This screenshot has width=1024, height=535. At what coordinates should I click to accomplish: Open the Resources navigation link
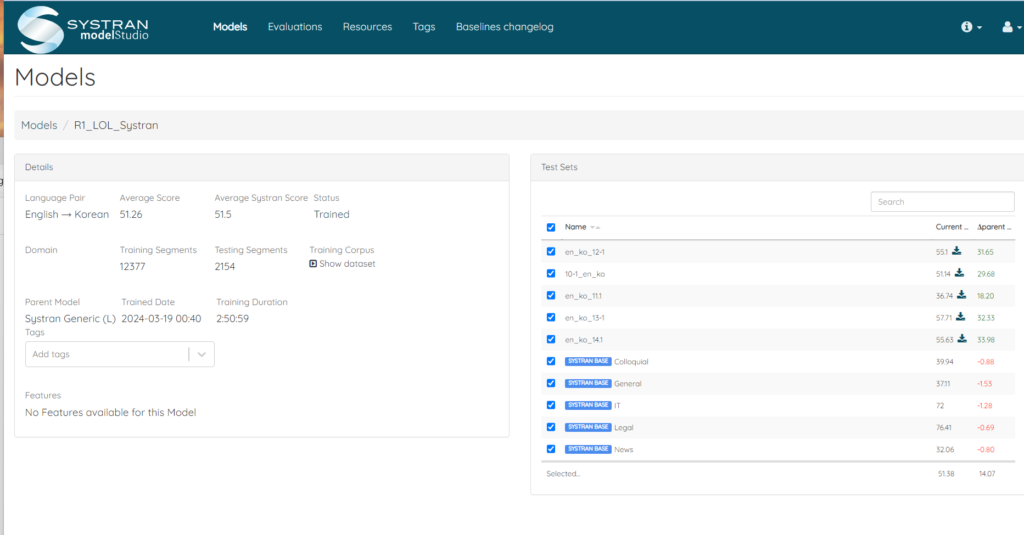point(367,27)
